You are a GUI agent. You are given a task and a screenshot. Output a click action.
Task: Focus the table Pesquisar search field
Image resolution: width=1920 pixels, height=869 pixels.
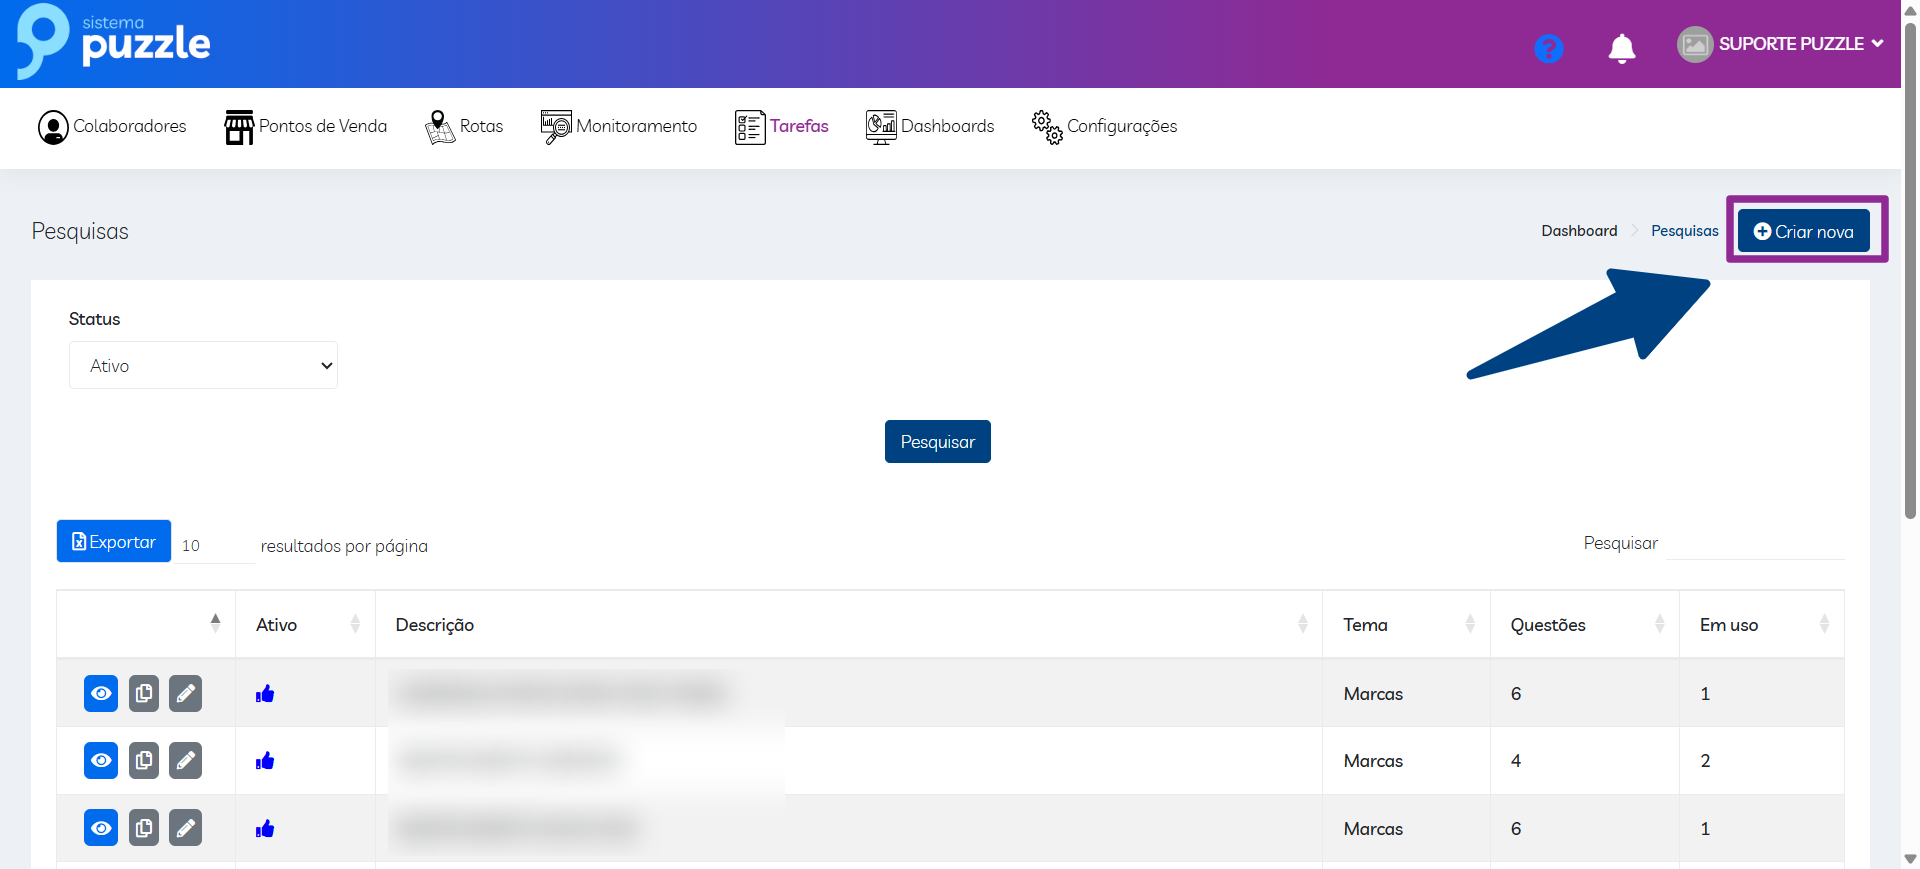[1755, 543]
